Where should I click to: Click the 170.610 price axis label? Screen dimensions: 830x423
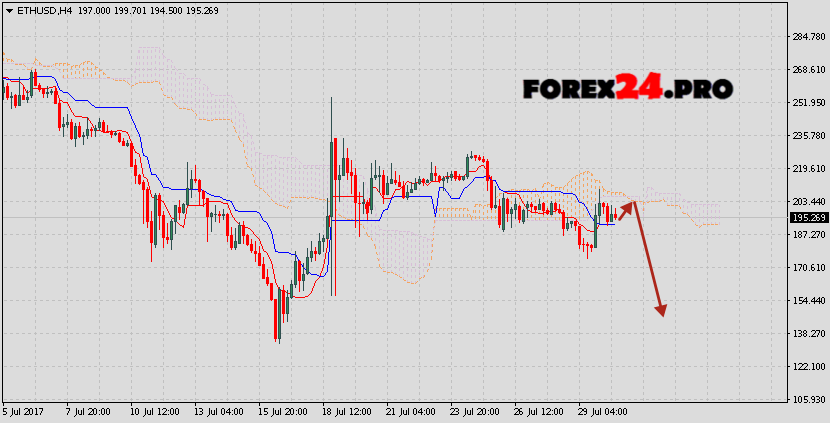point(807,268)
